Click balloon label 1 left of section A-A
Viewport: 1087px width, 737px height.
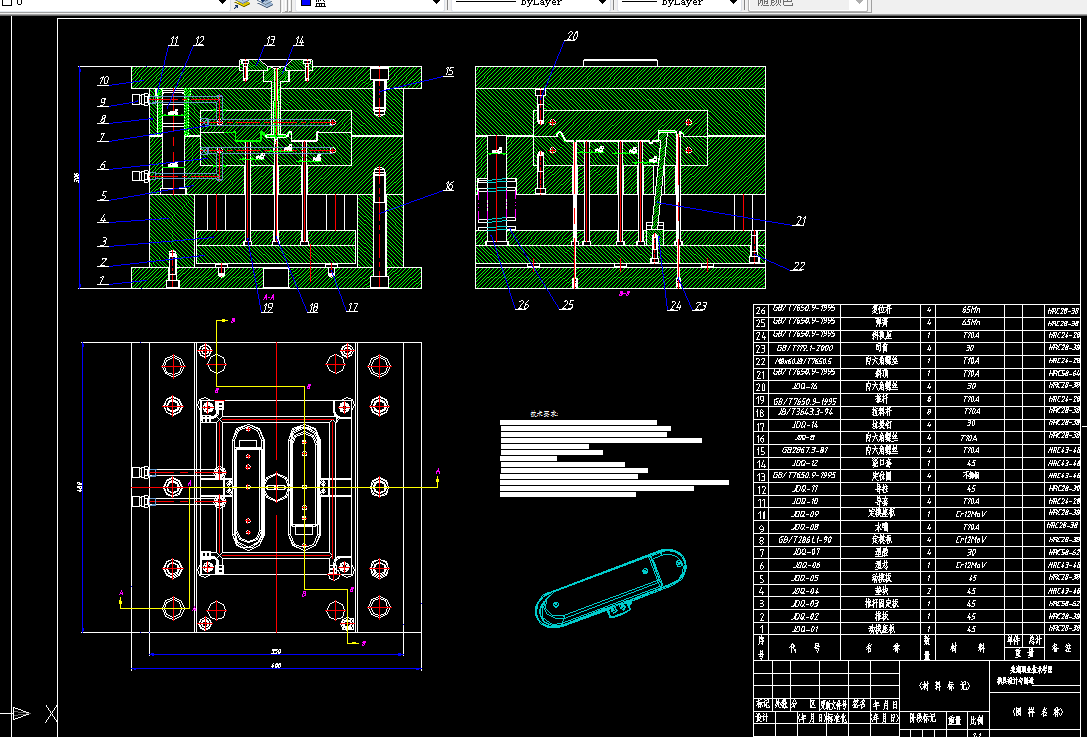[101, 281]
